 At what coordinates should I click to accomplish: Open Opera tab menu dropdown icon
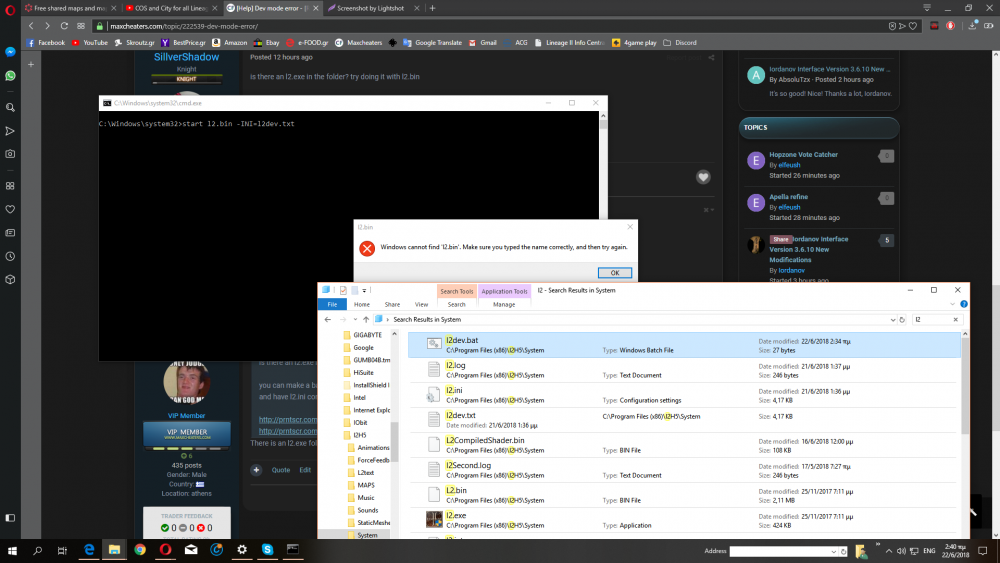point(927,8)
